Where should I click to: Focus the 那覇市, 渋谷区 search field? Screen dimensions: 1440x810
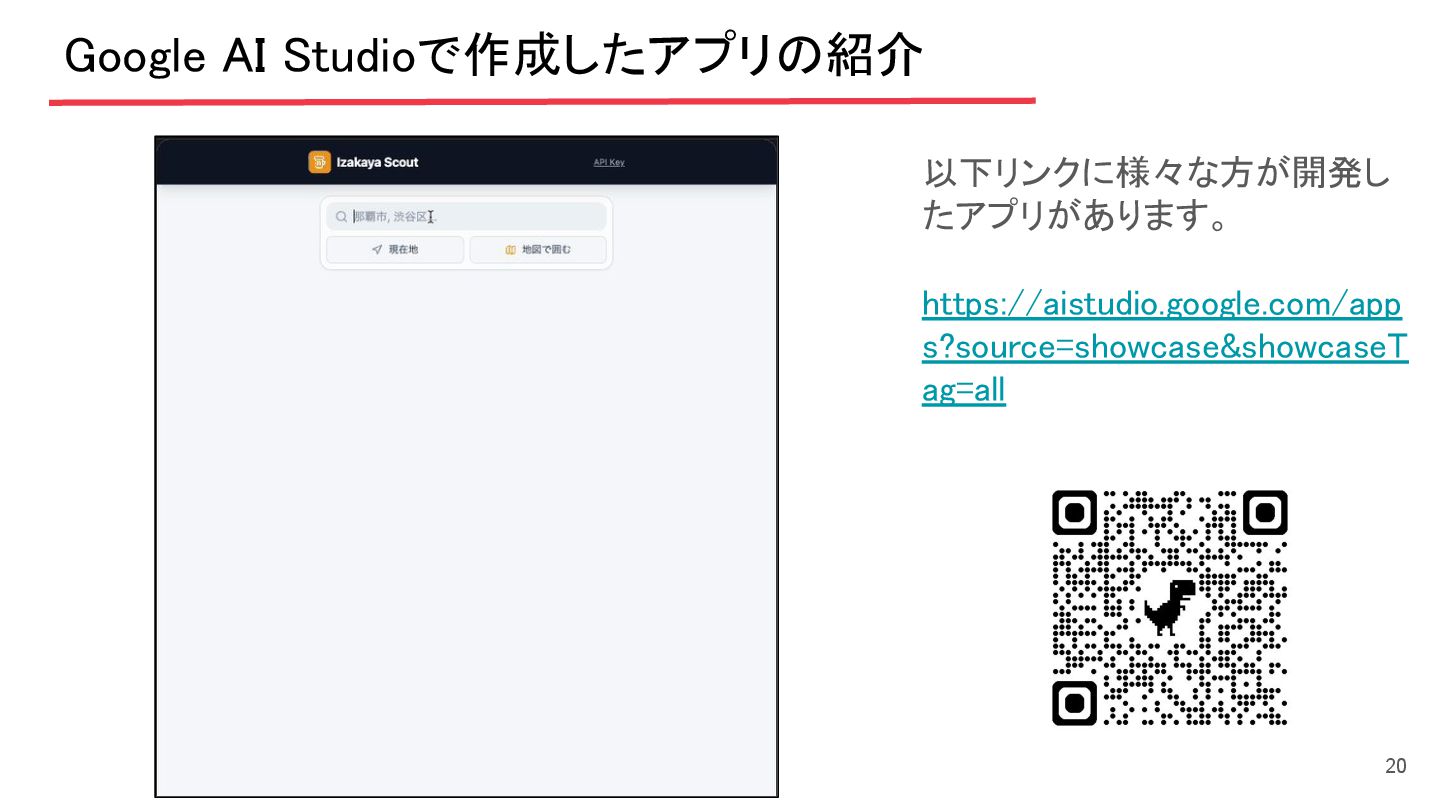point(466,217)
